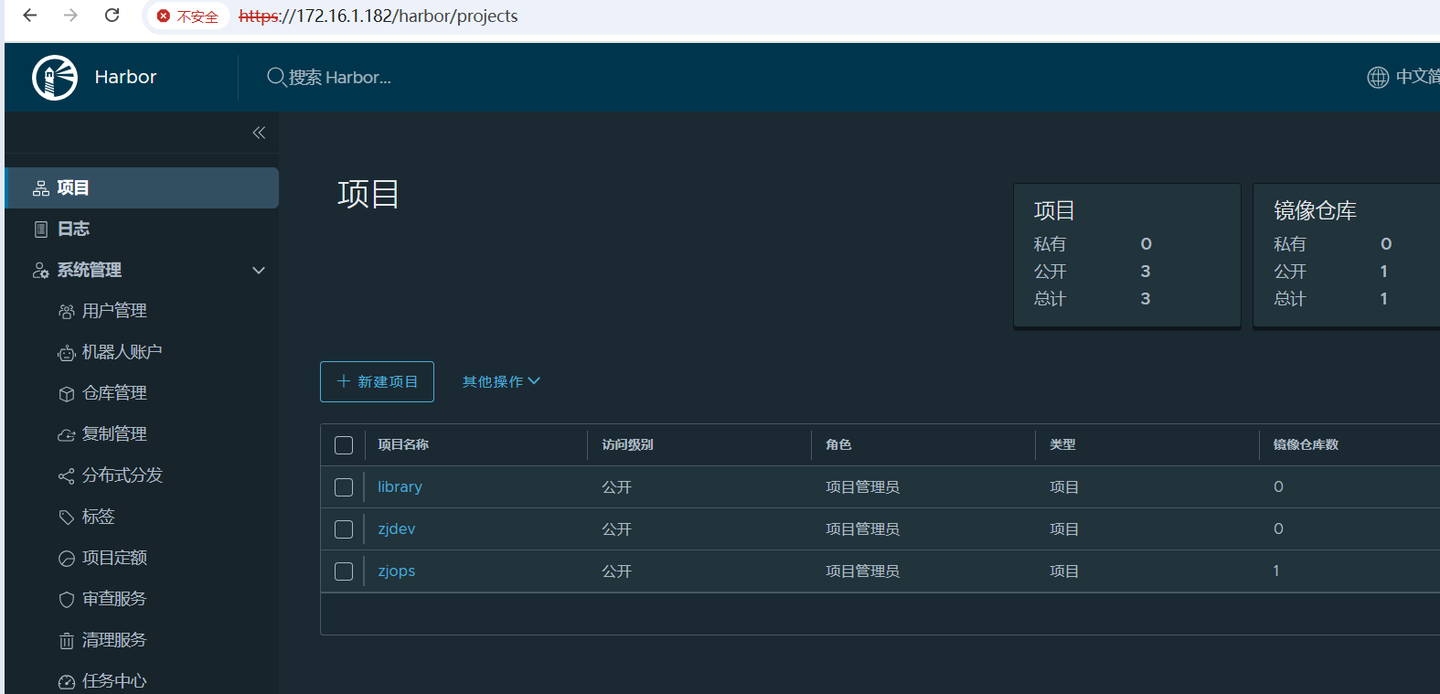Screen dimensions: 1440x694
Task: Open the zjdev project link
Action: (396, 528)
